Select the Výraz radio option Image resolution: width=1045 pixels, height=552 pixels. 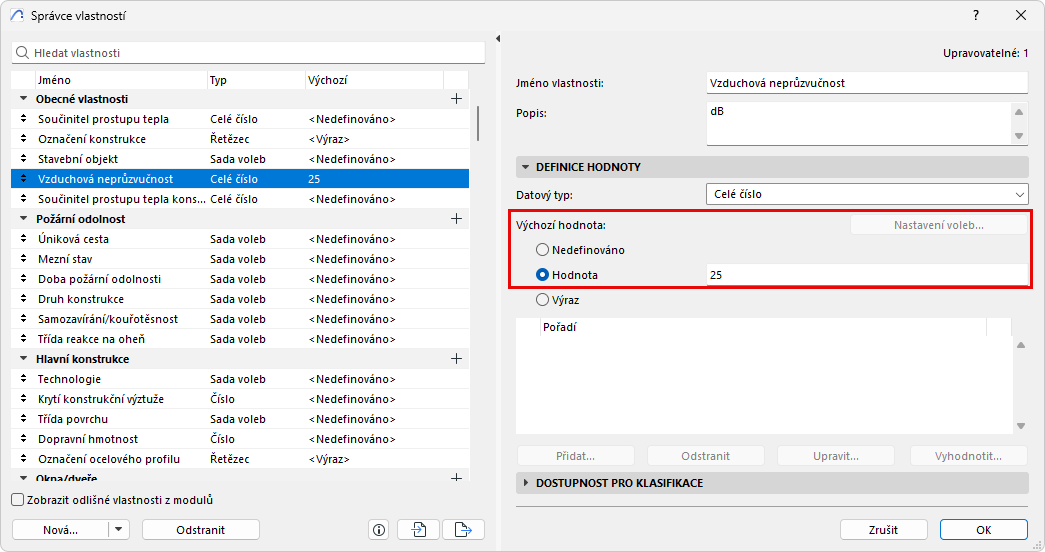pyautogui.click(x=543, y=299)
